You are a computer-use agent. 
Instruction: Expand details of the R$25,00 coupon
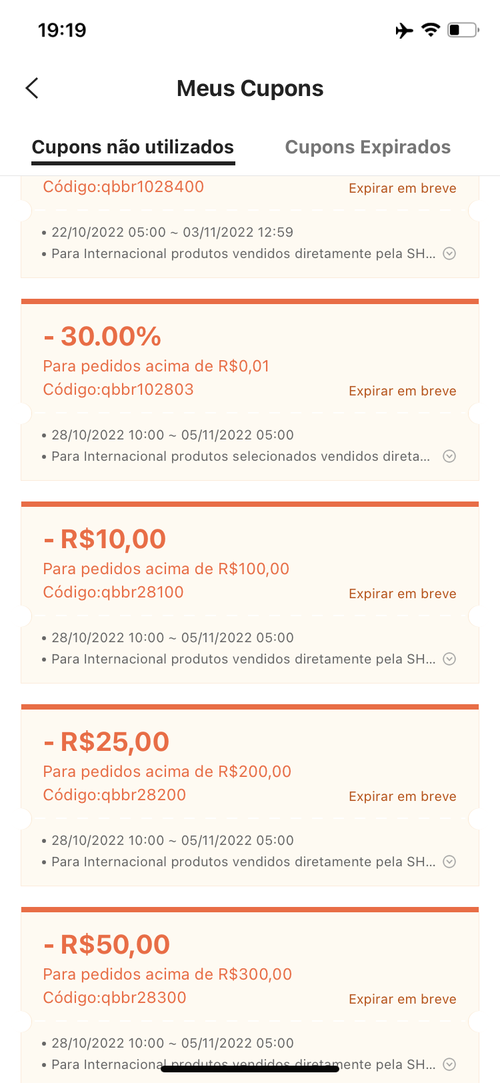click(449, 861)
